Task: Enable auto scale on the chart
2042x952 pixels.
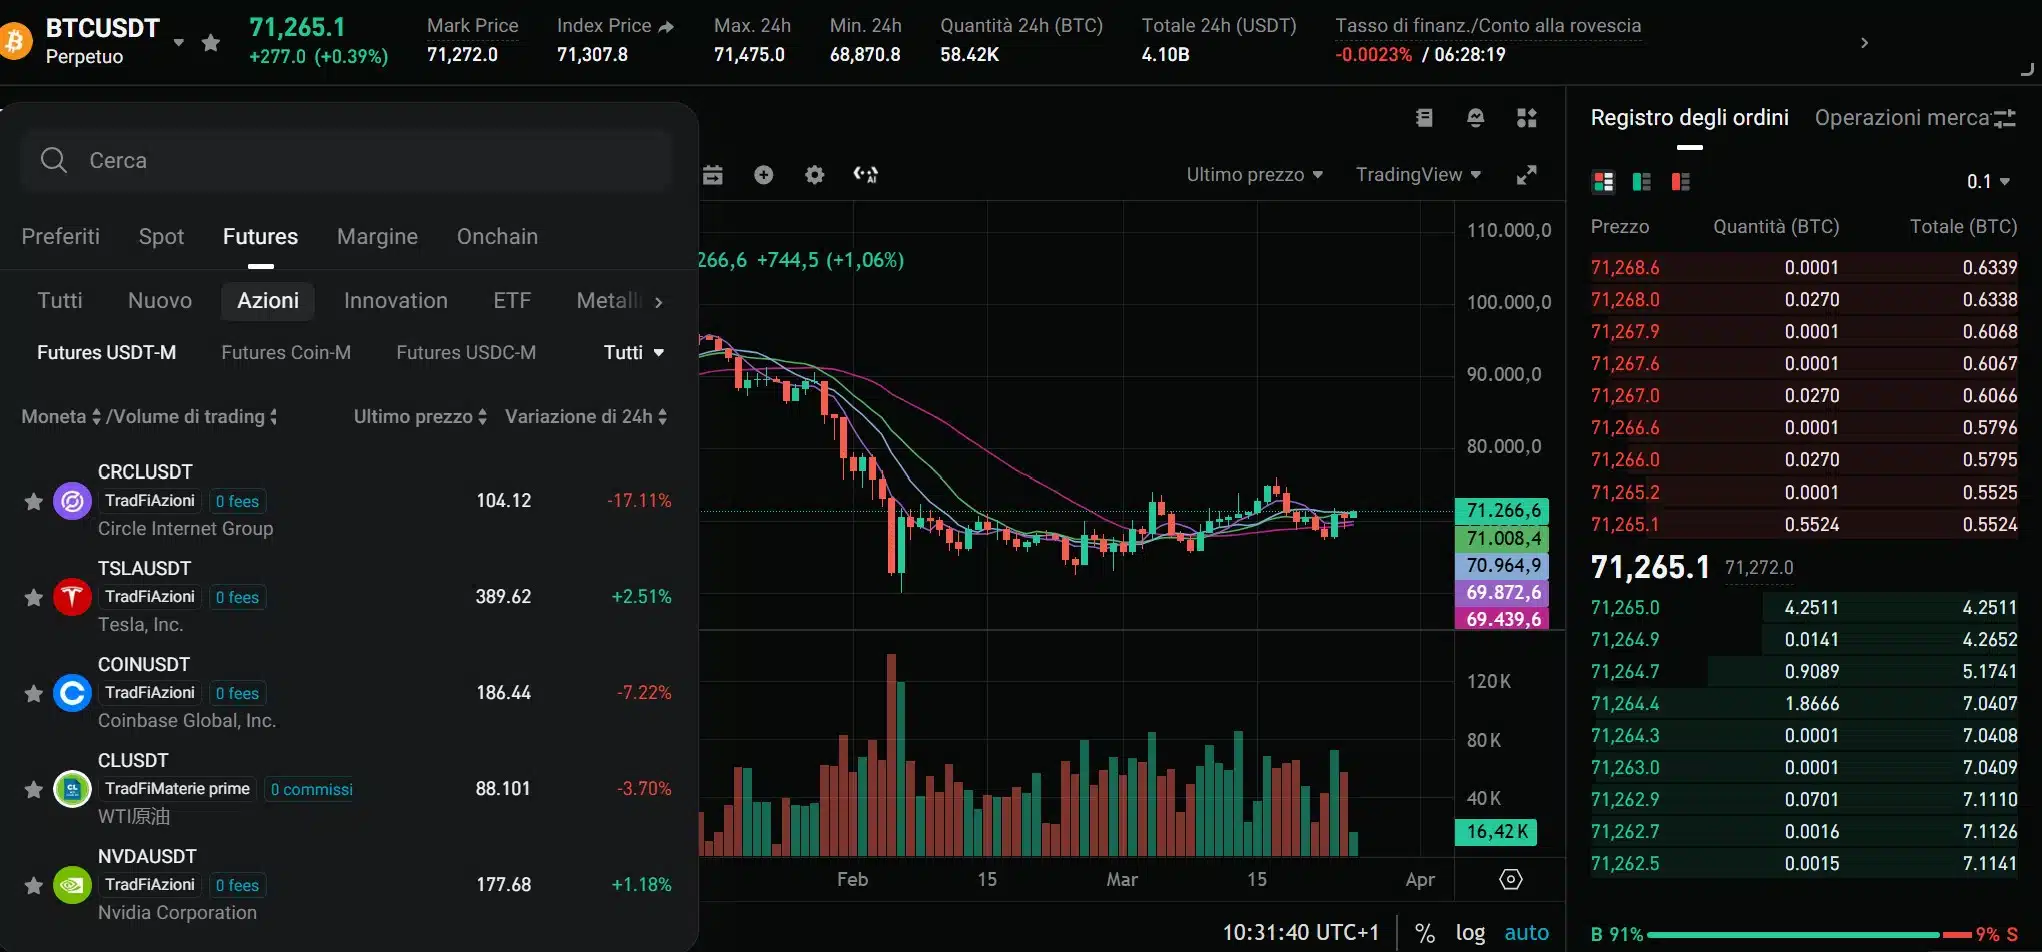Action: pos(1526,931)
